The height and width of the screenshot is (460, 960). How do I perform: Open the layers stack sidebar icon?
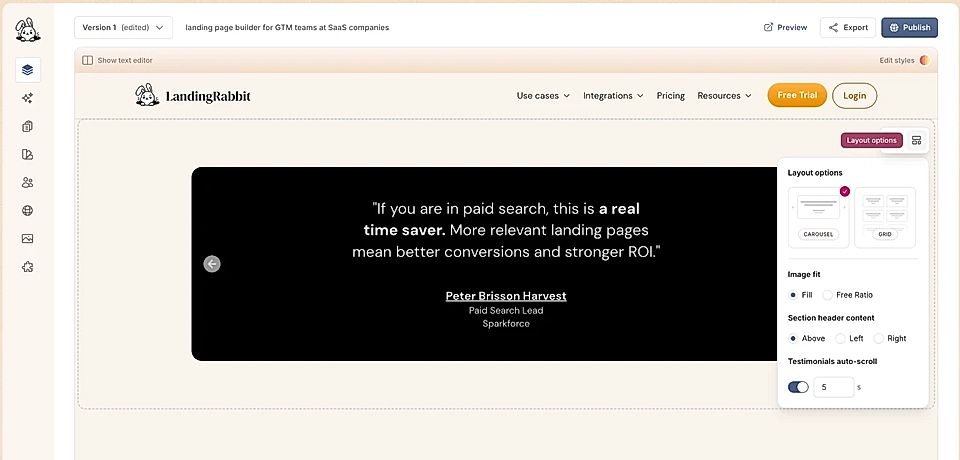(28, 70)
